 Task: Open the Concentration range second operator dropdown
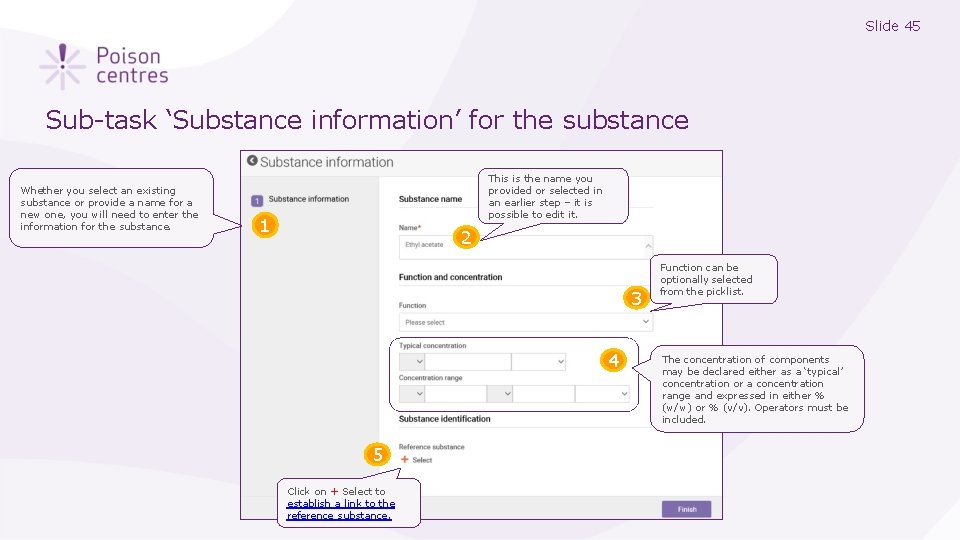(500, 394)
